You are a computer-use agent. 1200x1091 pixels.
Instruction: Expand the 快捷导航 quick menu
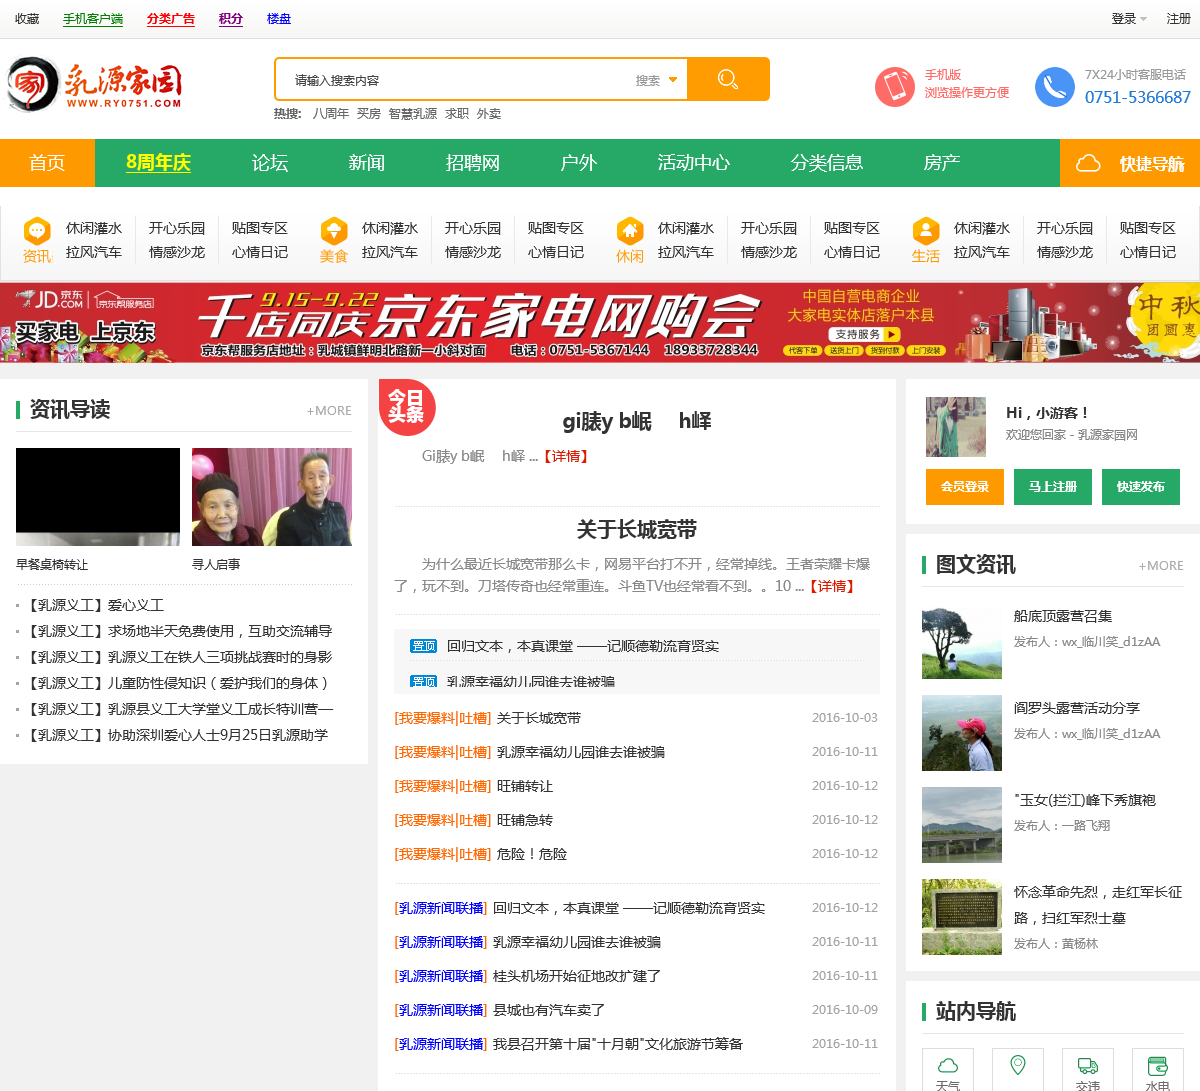click(x=1130, y=163)
